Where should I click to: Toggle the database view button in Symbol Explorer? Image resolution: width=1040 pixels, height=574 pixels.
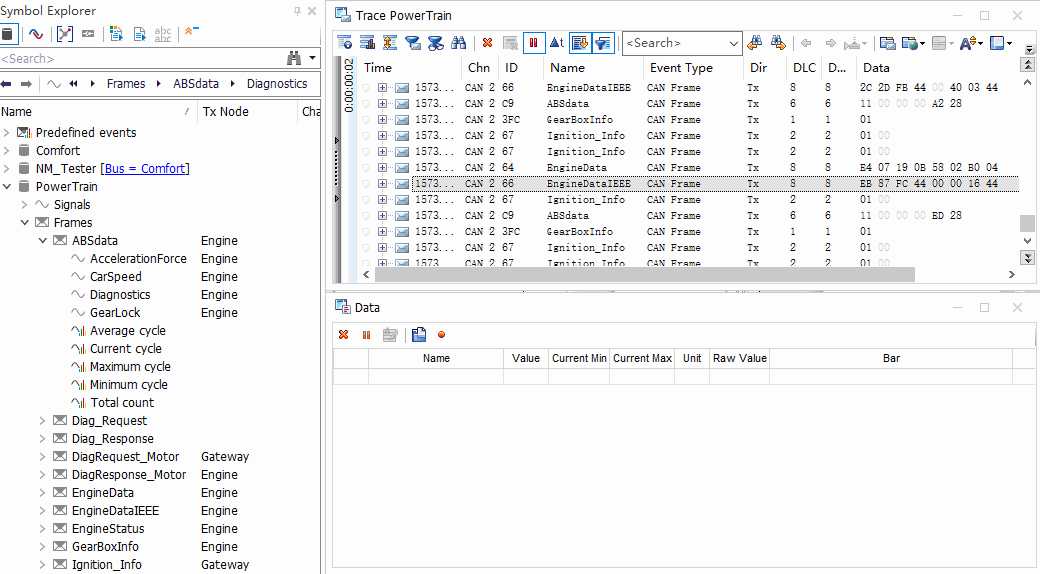coord(8,34)
